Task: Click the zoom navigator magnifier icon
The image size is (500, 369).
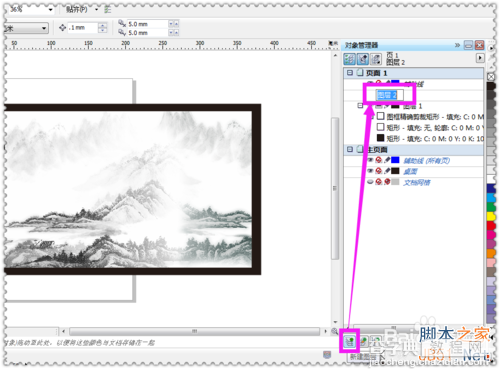Action: [x=335, y=331]
